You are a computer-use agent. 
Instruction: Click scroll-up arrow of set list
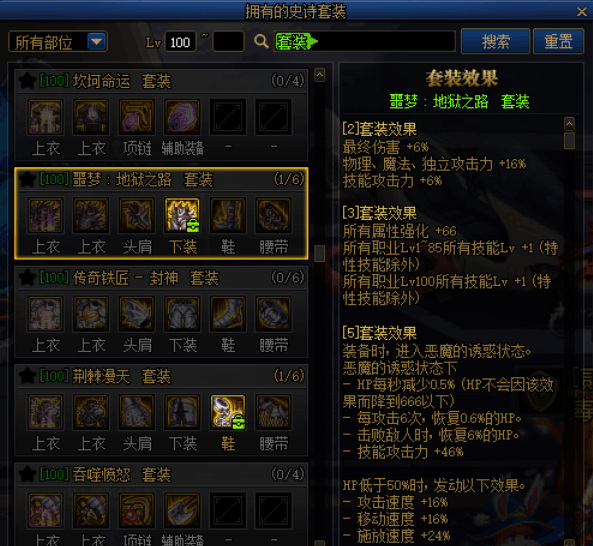320,75
